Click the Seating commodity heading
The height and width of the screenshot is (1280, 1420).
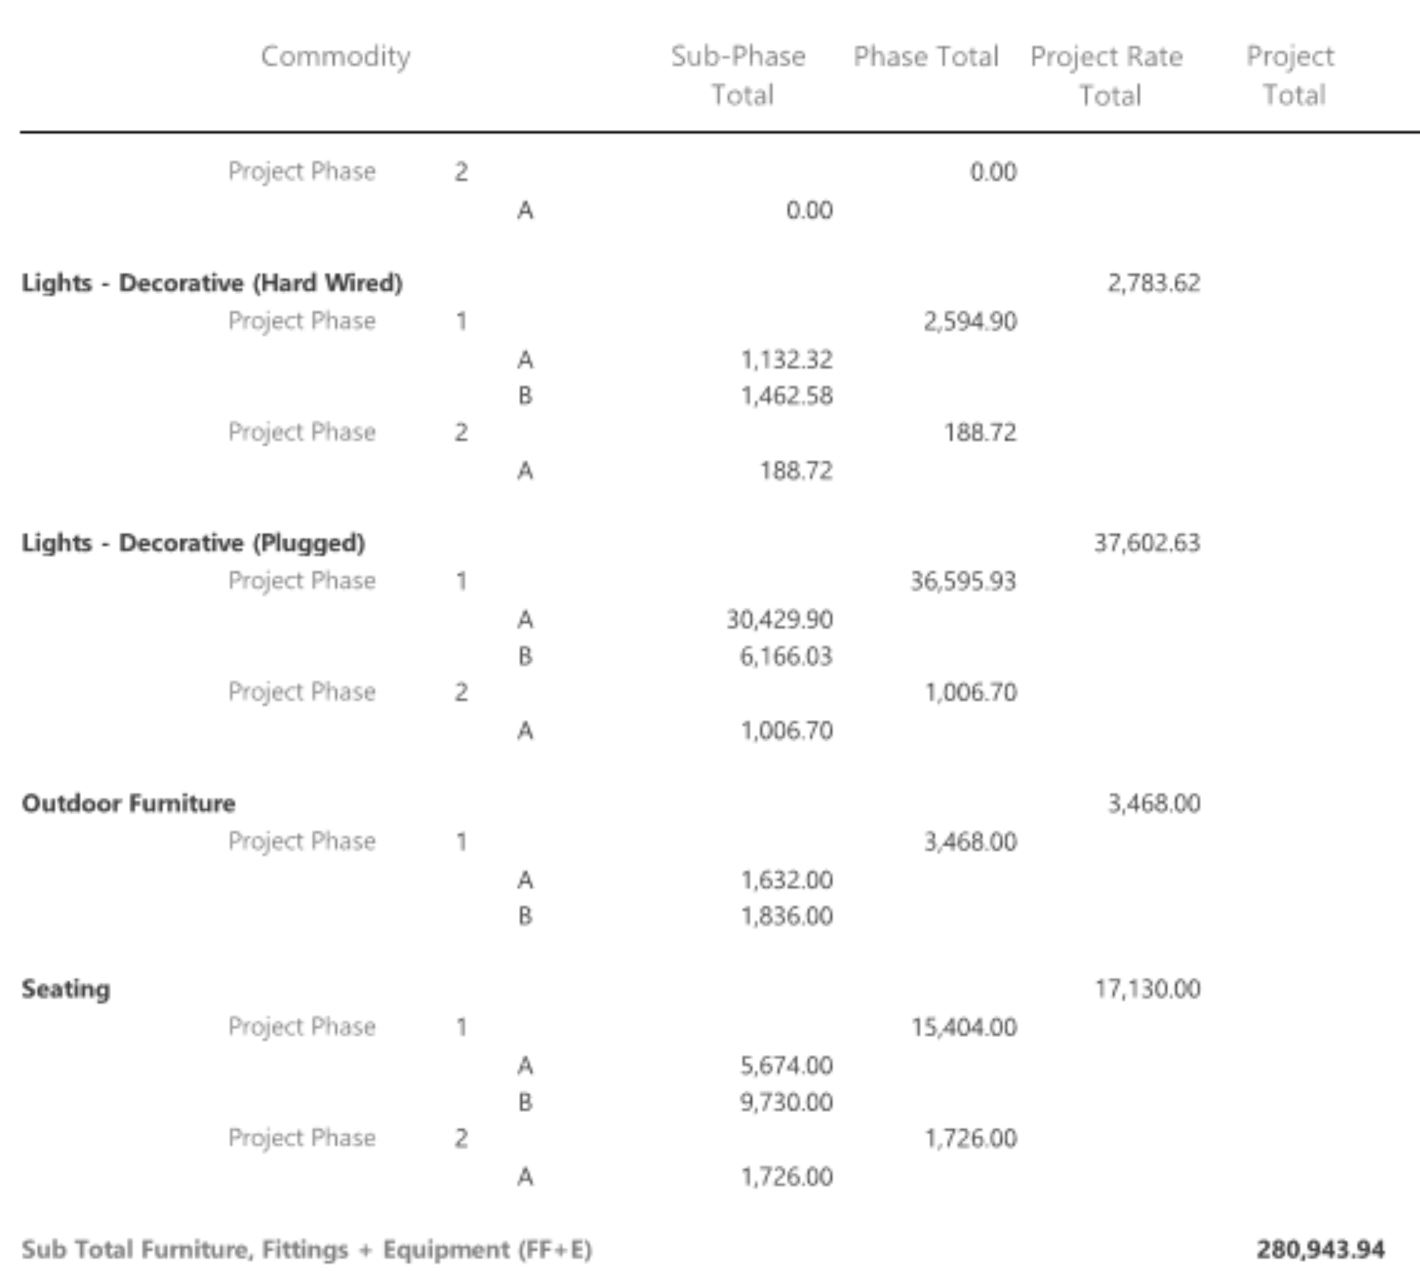(x=66, y=989)
